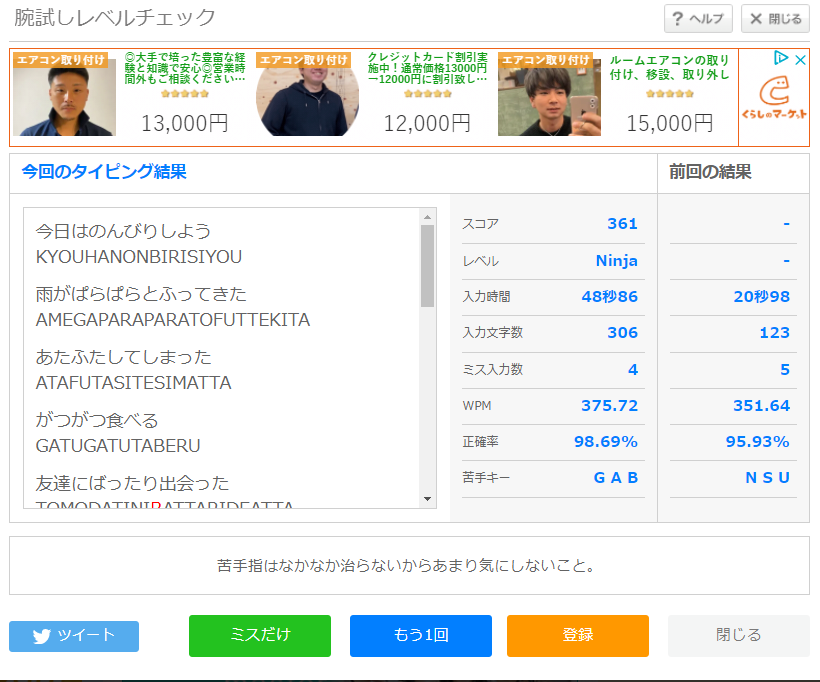Open the ◎大手で培った ad description
The width and height of the screenshot is (820, 682).
tap(185, 68)
